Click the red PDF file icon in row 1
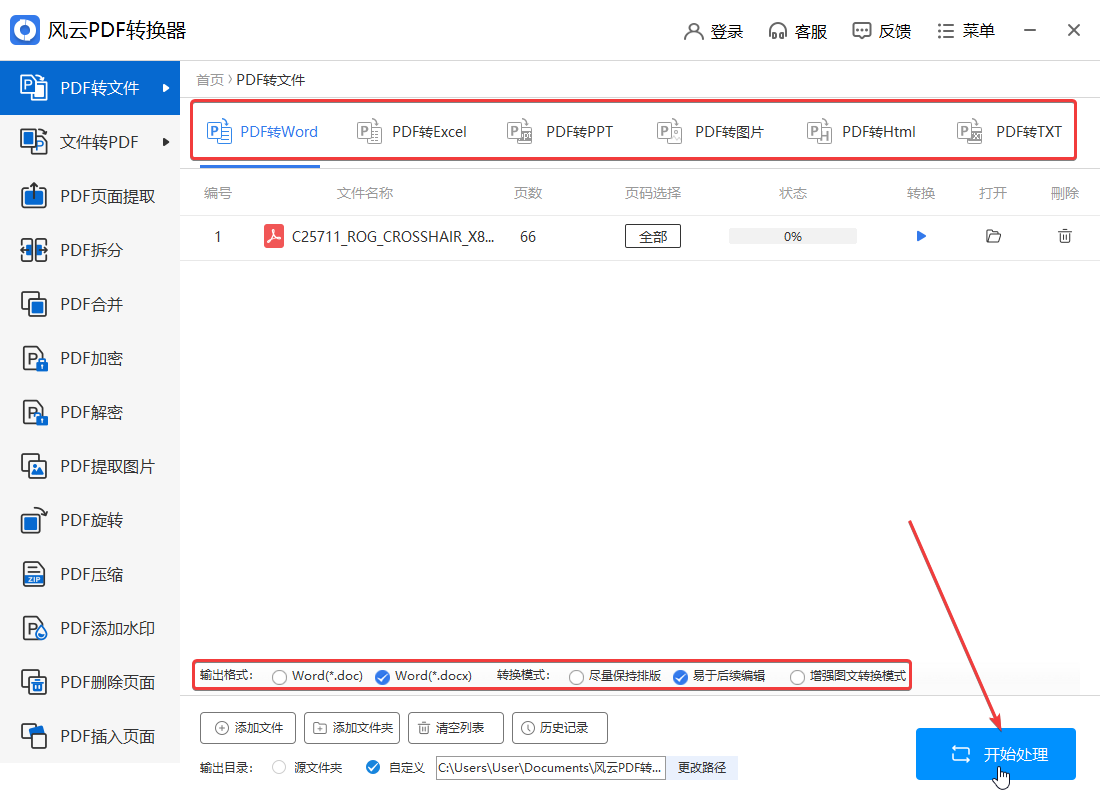 point(274,236)
